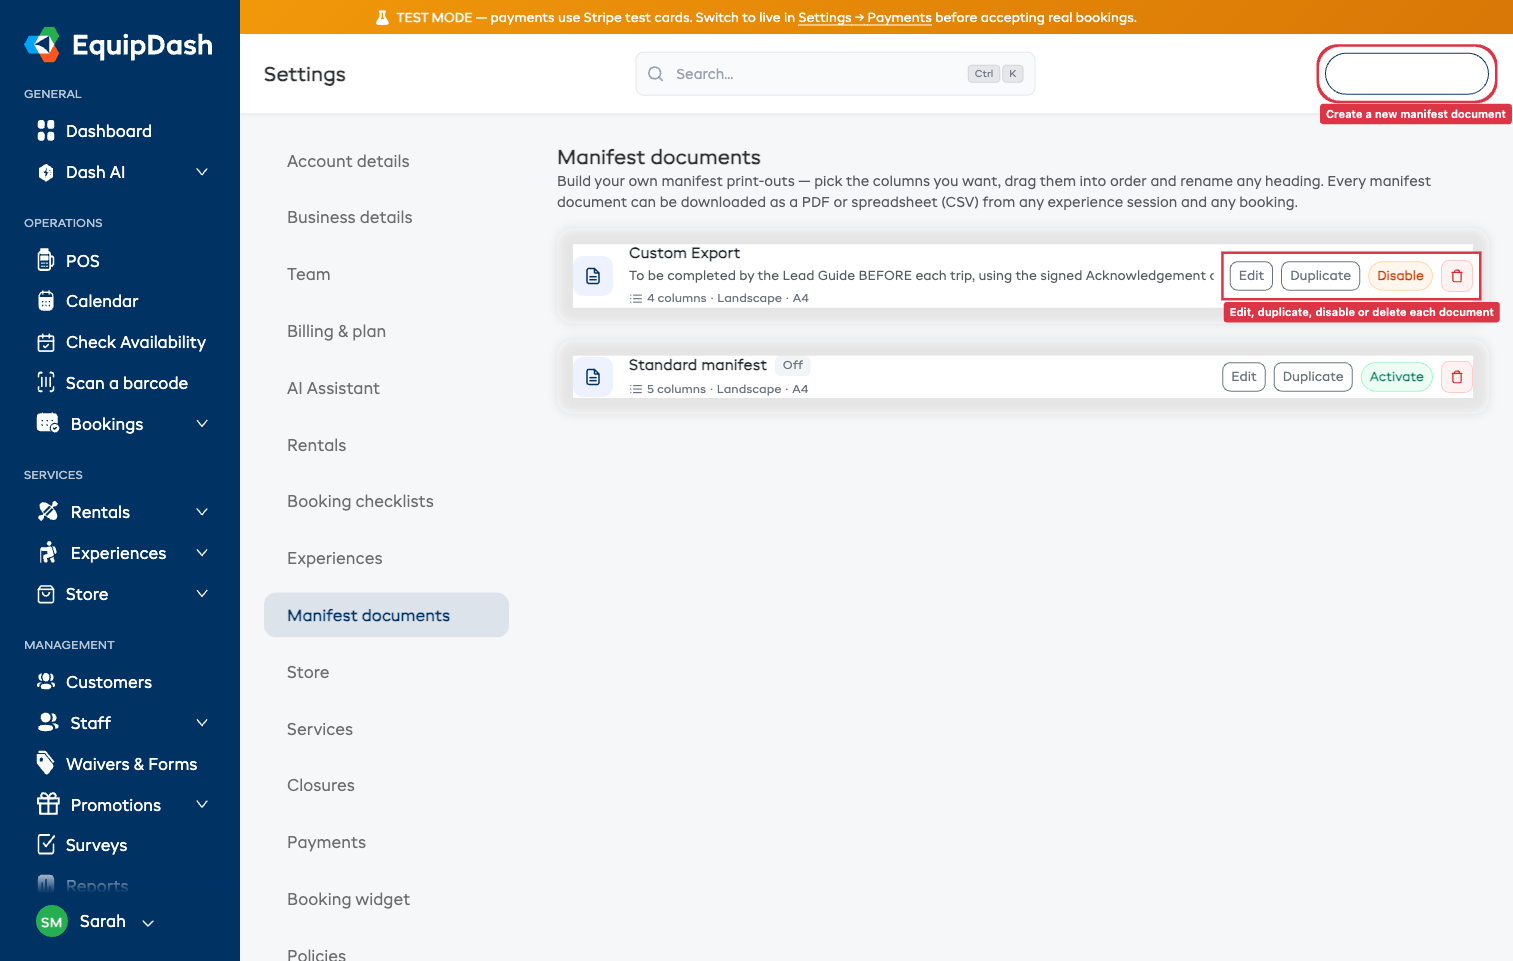Click the Customers people icon
Screen dimensions: 1513x961
pos(46,681)
